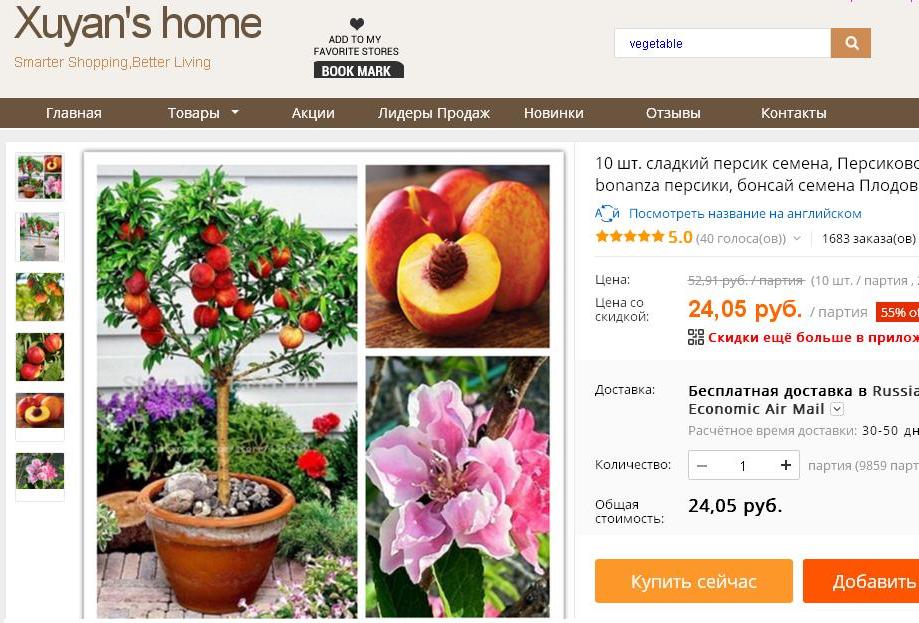This screenshot has width=919, height=623.
Task: Click the vegetable search input field
Action: (x=723, y=43)
